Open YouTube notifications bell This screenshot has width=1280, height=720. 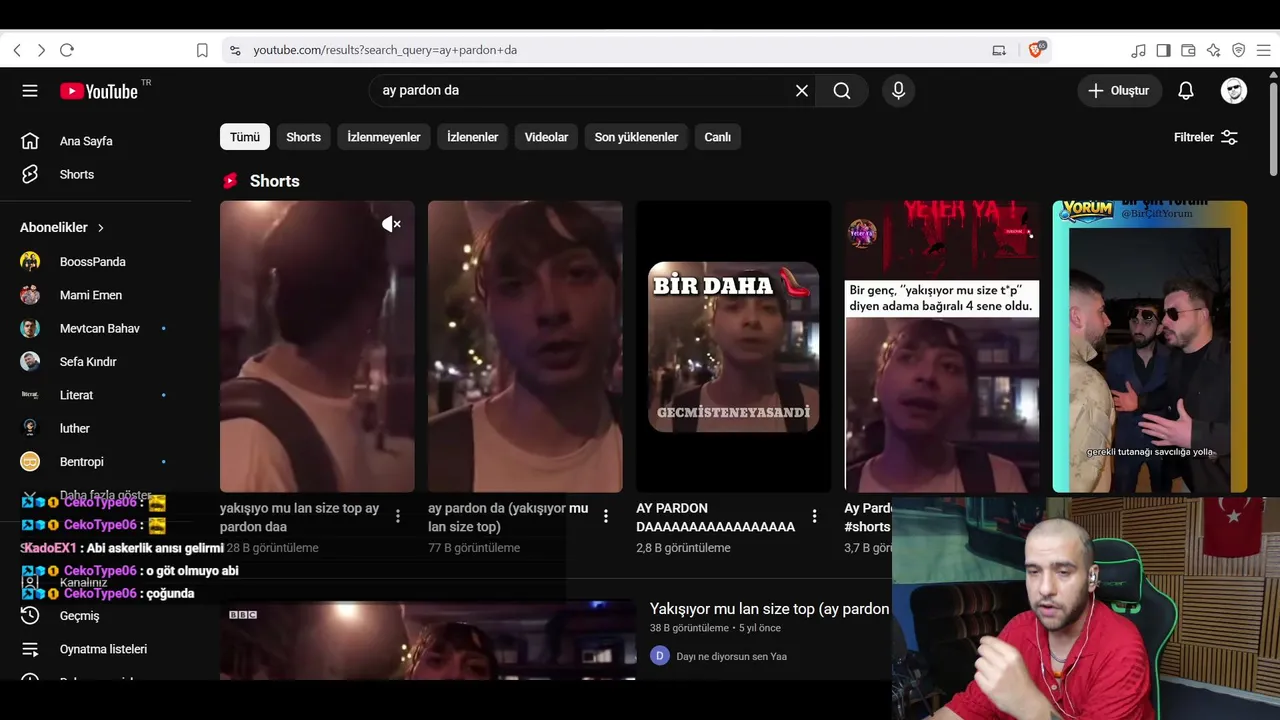click(x=1186, y=91)
